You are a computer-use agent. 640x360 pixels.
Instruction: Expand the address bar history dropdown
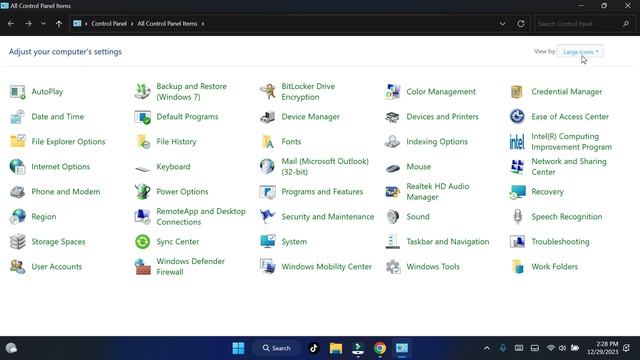click(502, 24)
